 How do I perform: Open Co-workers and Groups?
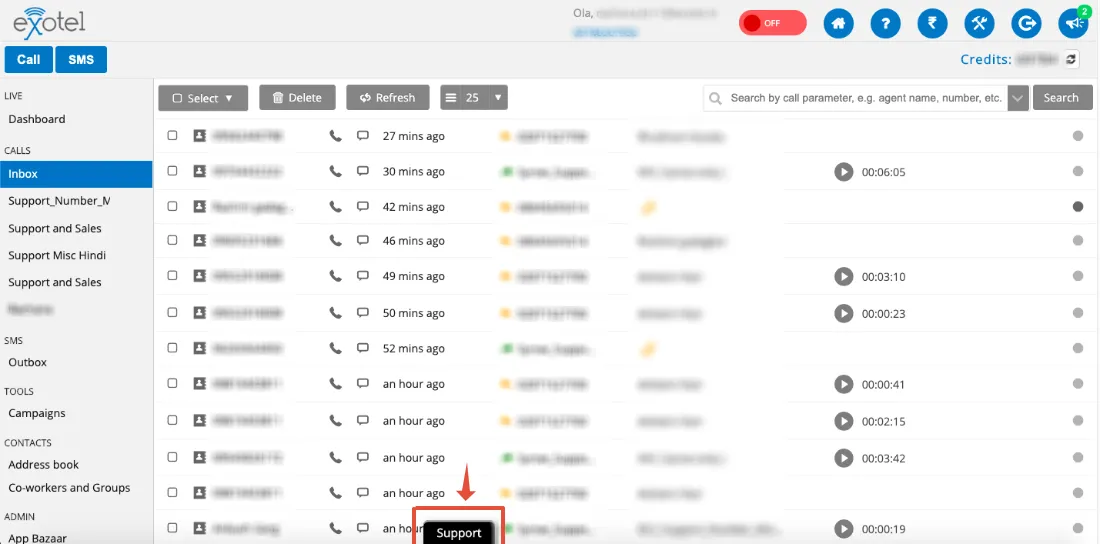69,488
